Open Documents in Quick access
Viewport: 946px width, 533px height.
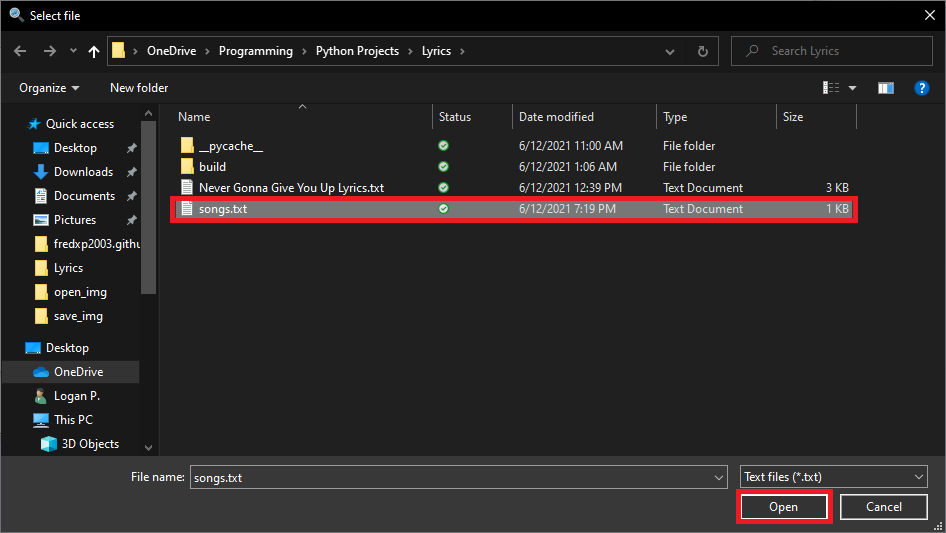[84, 196]
